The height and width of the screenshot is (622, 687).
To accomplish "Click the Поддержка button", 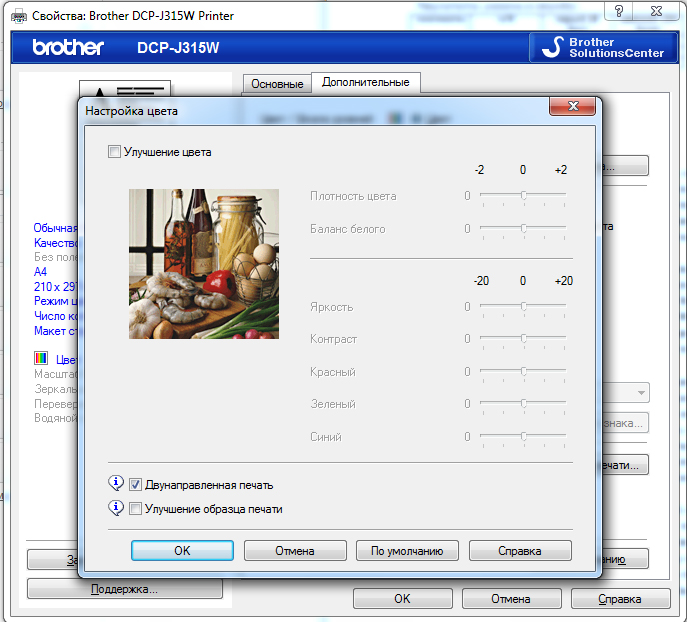I will pos(124,589).
